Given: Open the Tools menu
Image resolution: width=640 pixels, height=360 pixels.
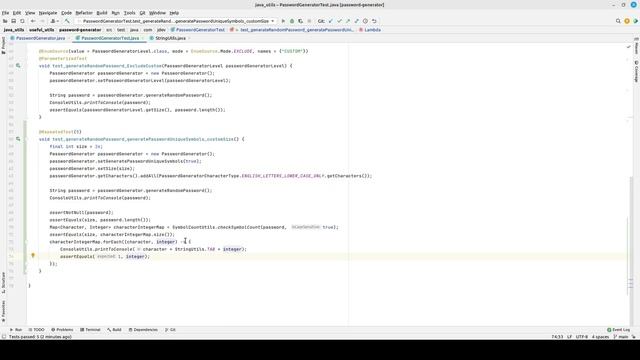Looking at the screenshot, I should pos(129,13).
